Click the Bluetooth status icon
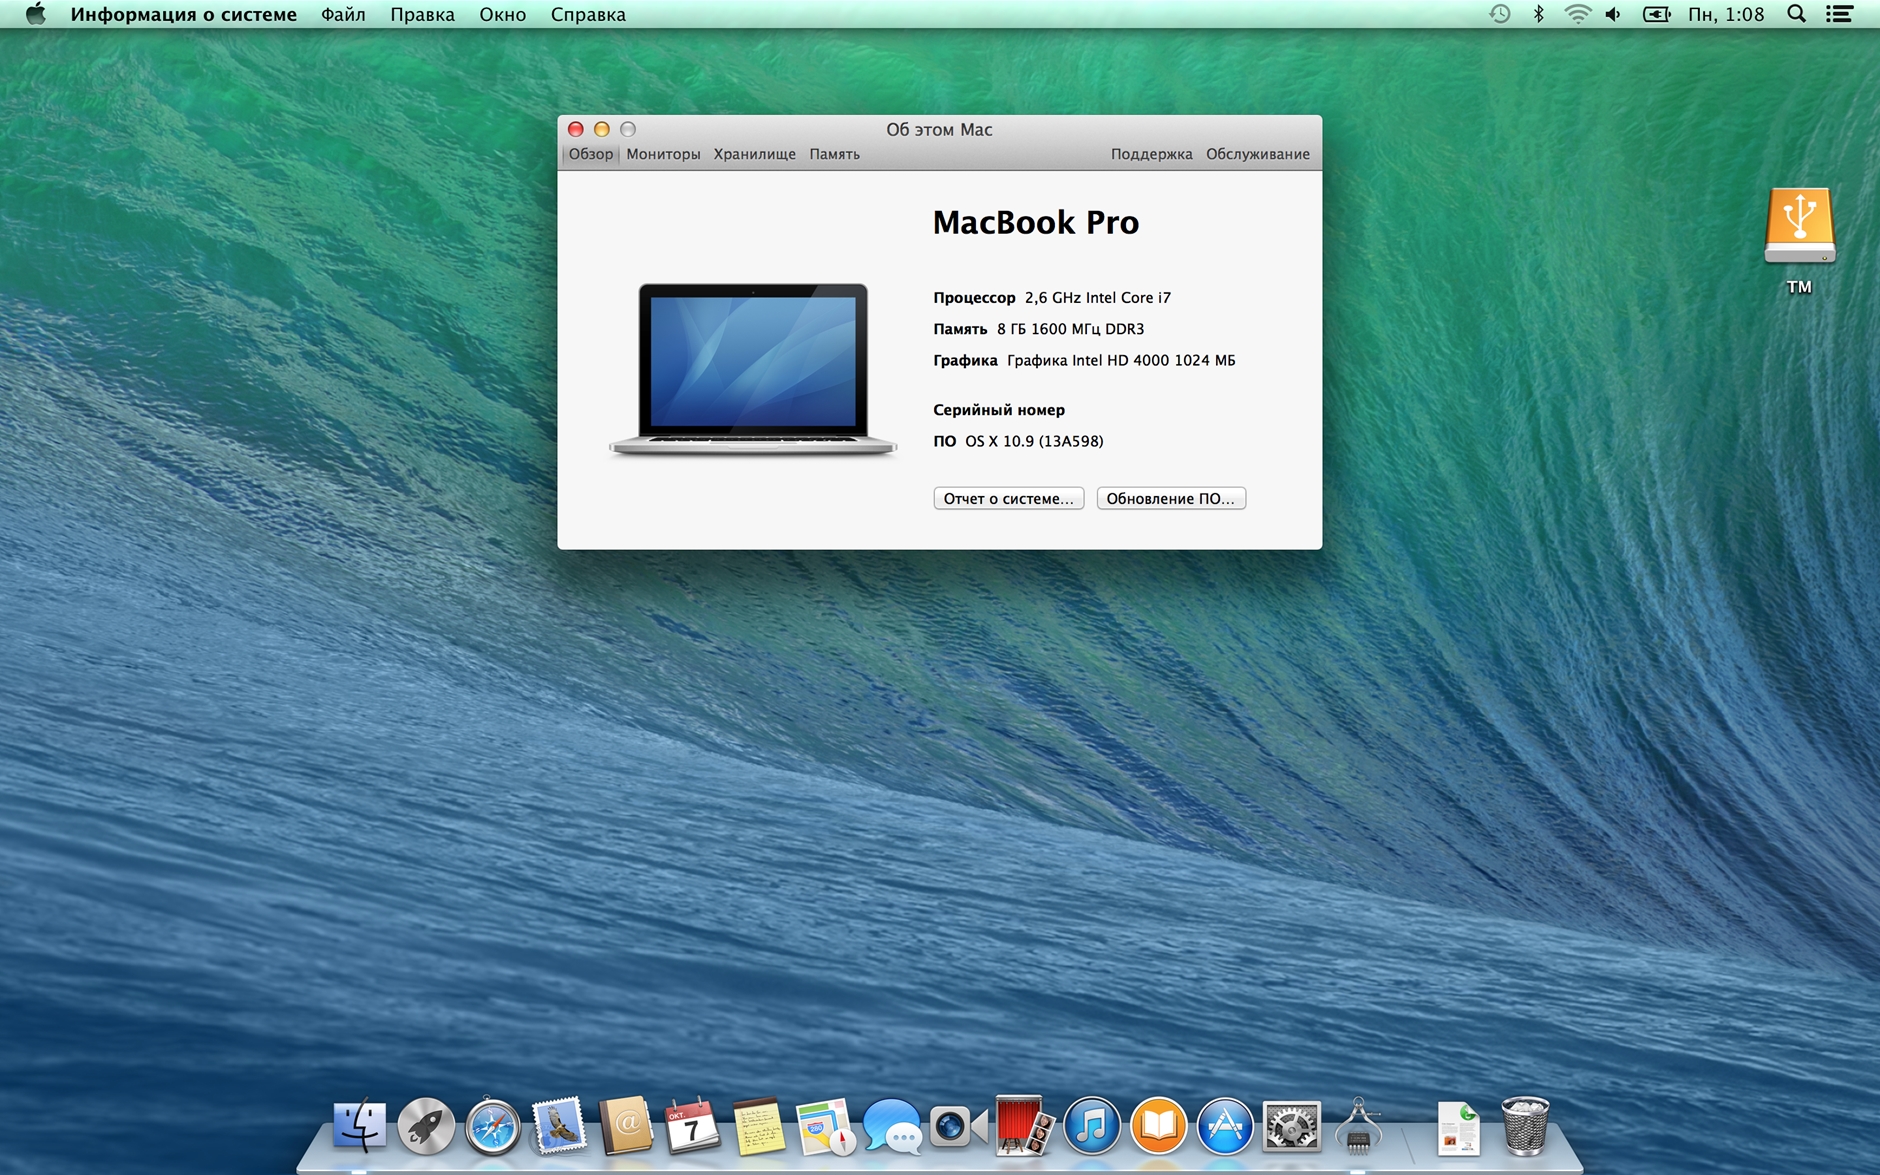The image size is (1880, 1175). click(x=1539, y=14)
